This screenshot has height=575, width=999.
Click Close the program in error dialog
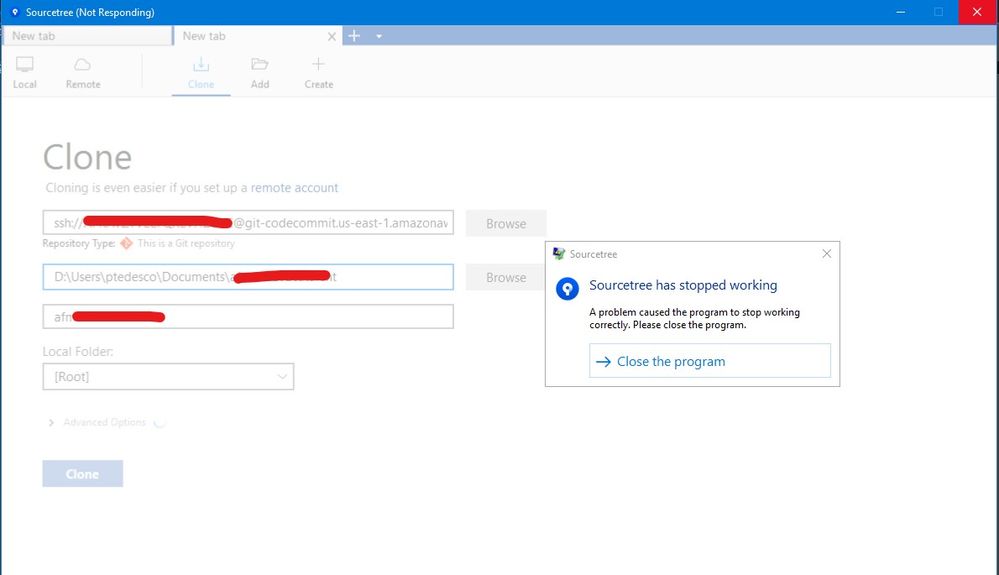710,361
